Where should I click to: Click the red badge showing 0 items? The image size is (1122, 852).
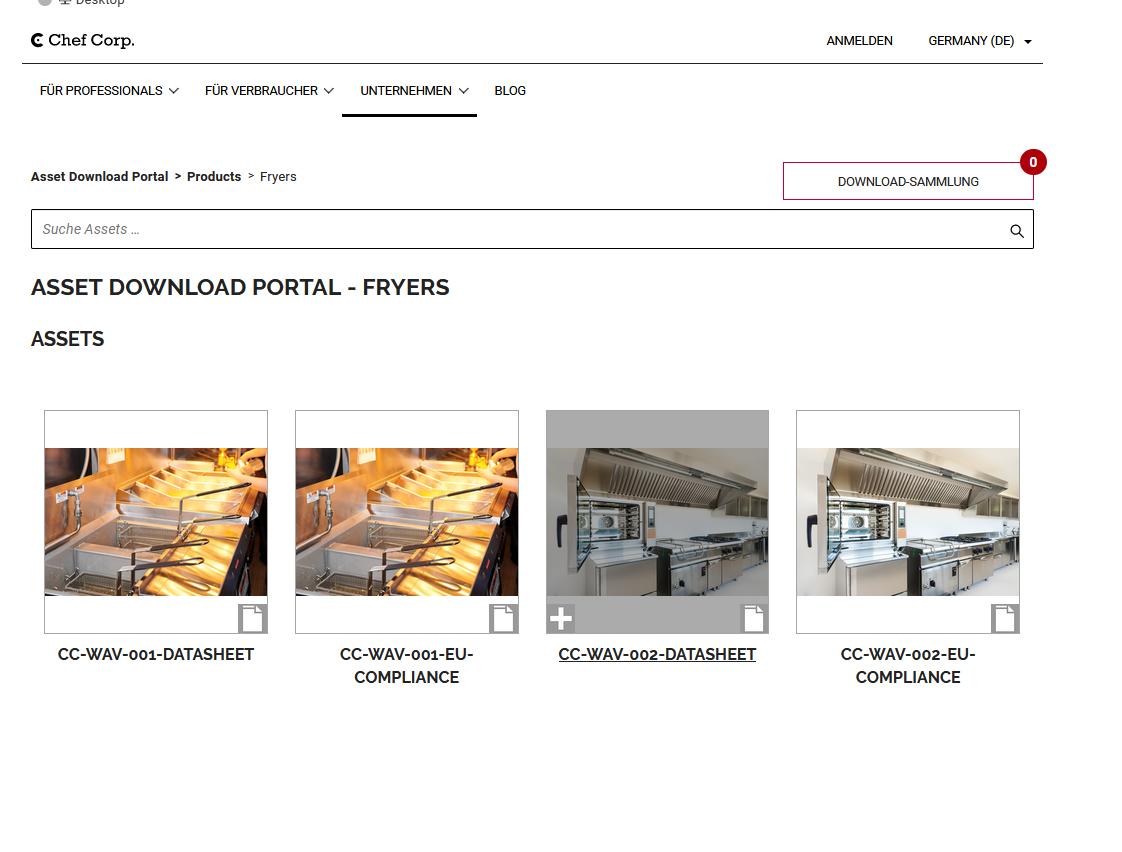tap(1033, 162)
